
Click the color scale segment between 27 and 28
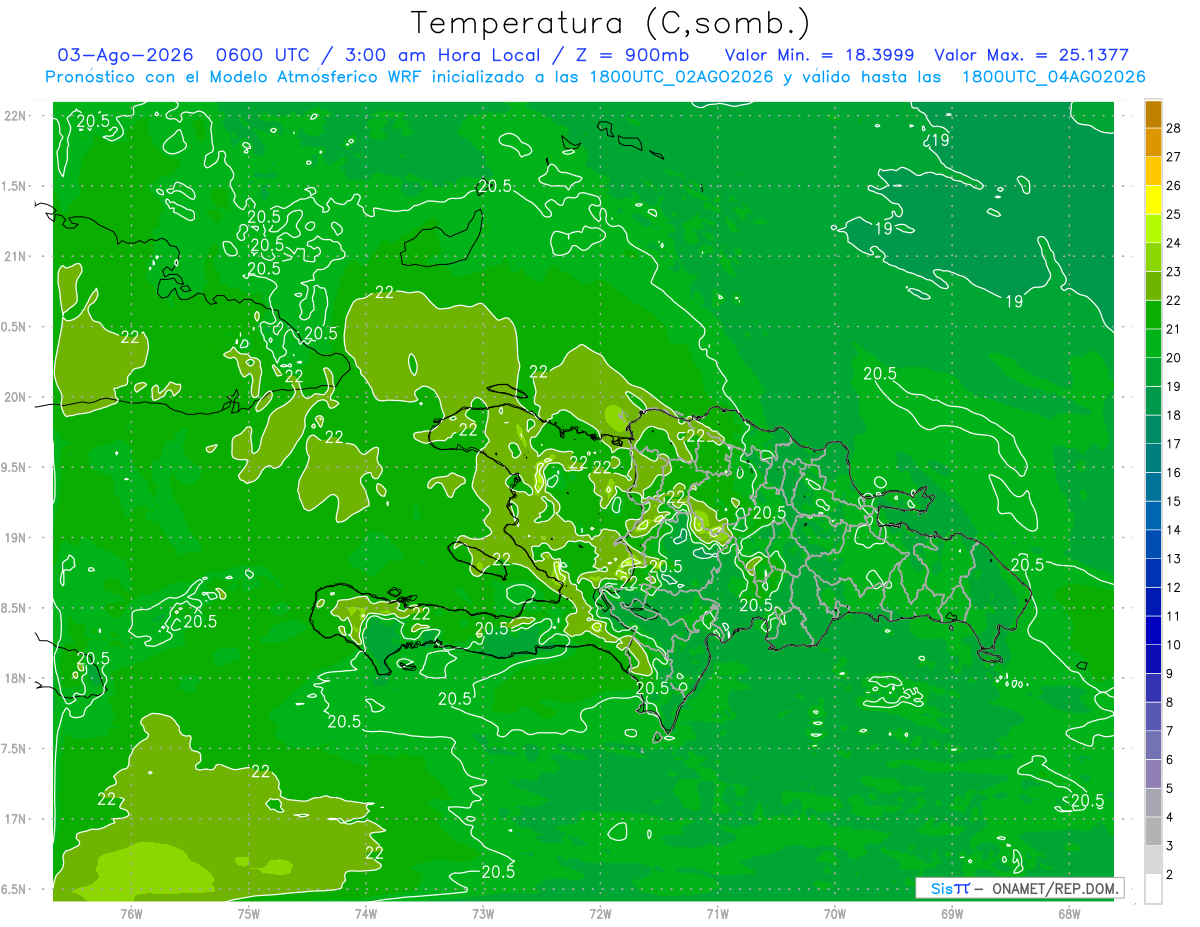coord(1153,143)
